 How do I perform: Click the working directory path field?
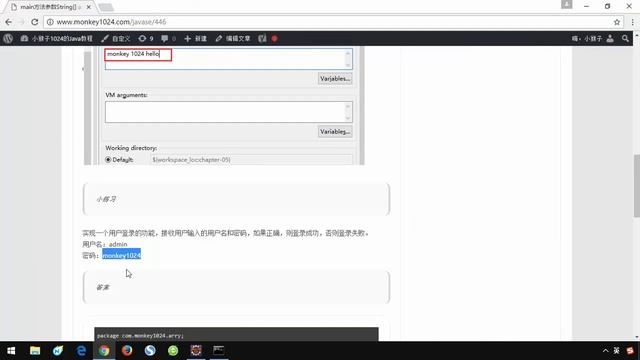tap(252, 160)
